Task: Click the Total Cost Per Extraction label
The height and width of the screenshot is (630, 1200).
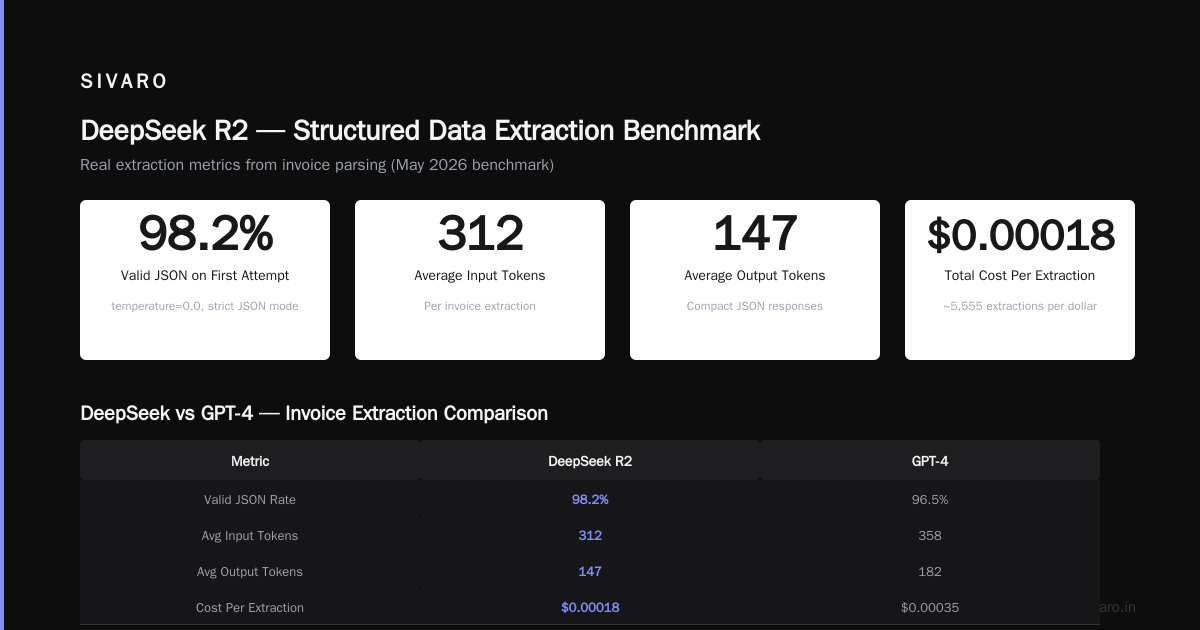Action: (1020, 275)
